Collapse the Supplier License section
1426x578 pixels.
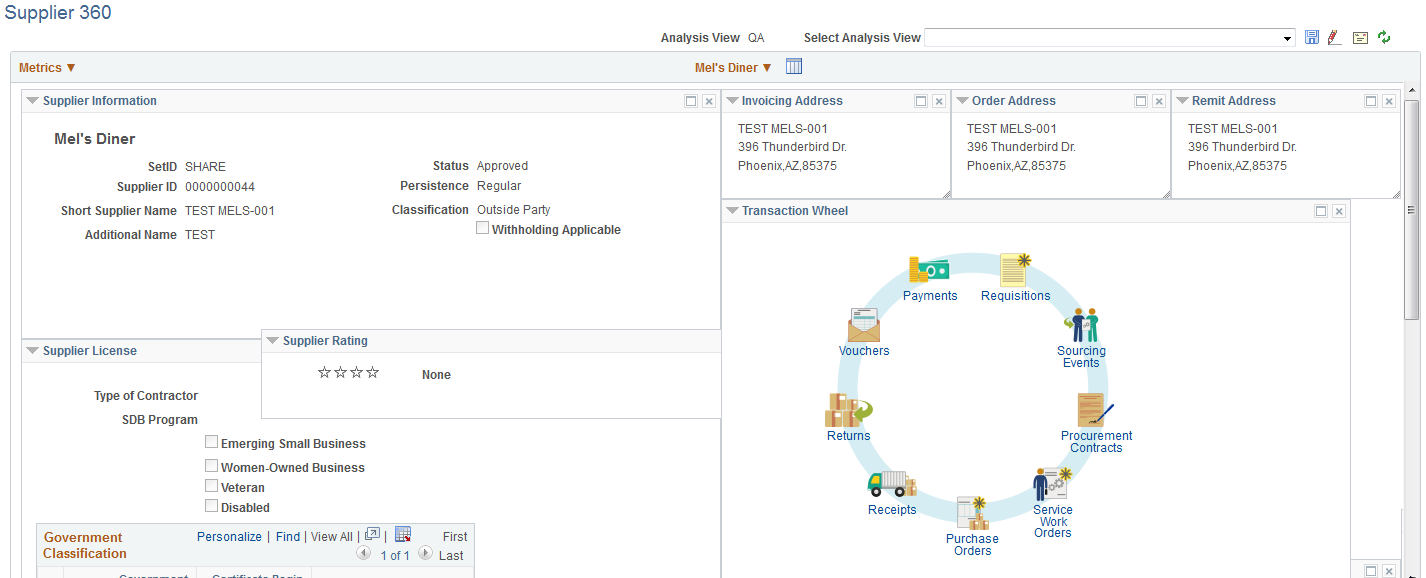click(x=33, y=351)
